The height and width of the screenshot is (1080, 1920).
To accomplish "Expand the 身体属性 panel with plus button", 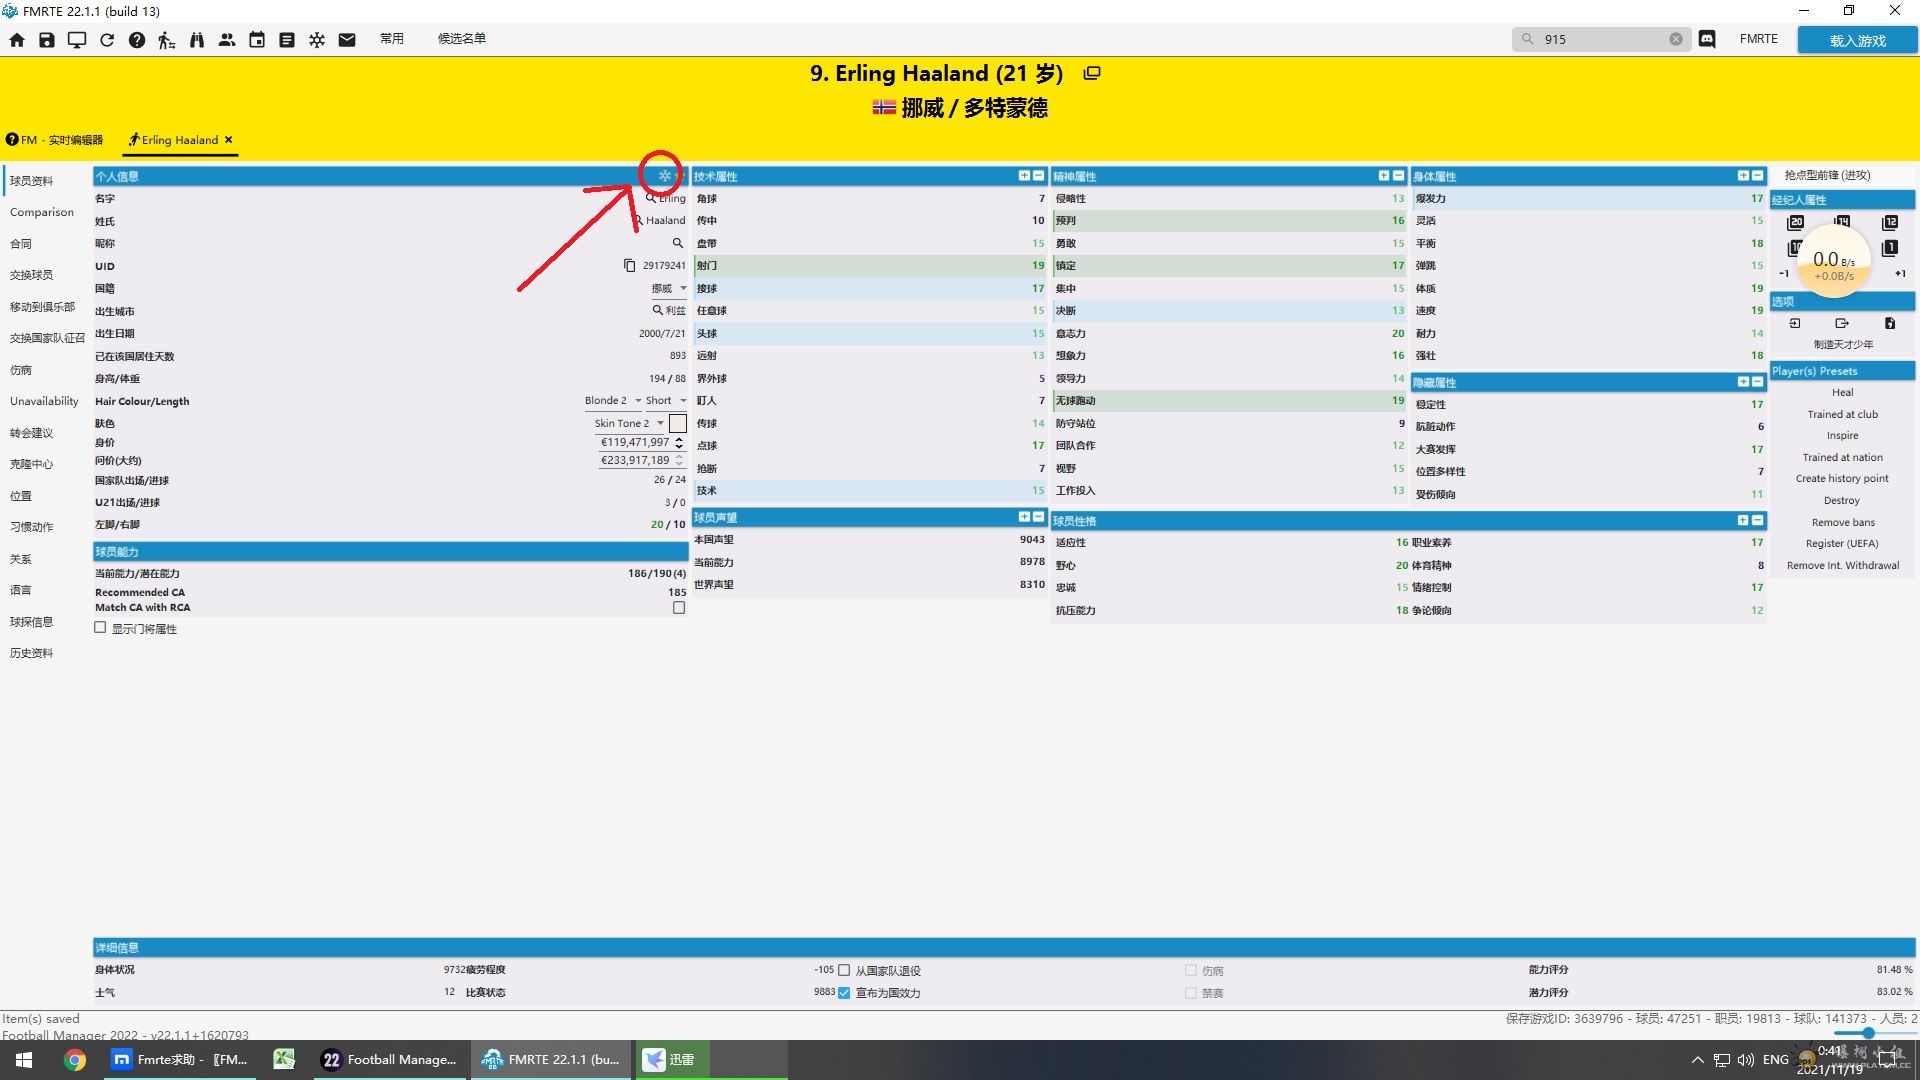I will [1743, 176].
